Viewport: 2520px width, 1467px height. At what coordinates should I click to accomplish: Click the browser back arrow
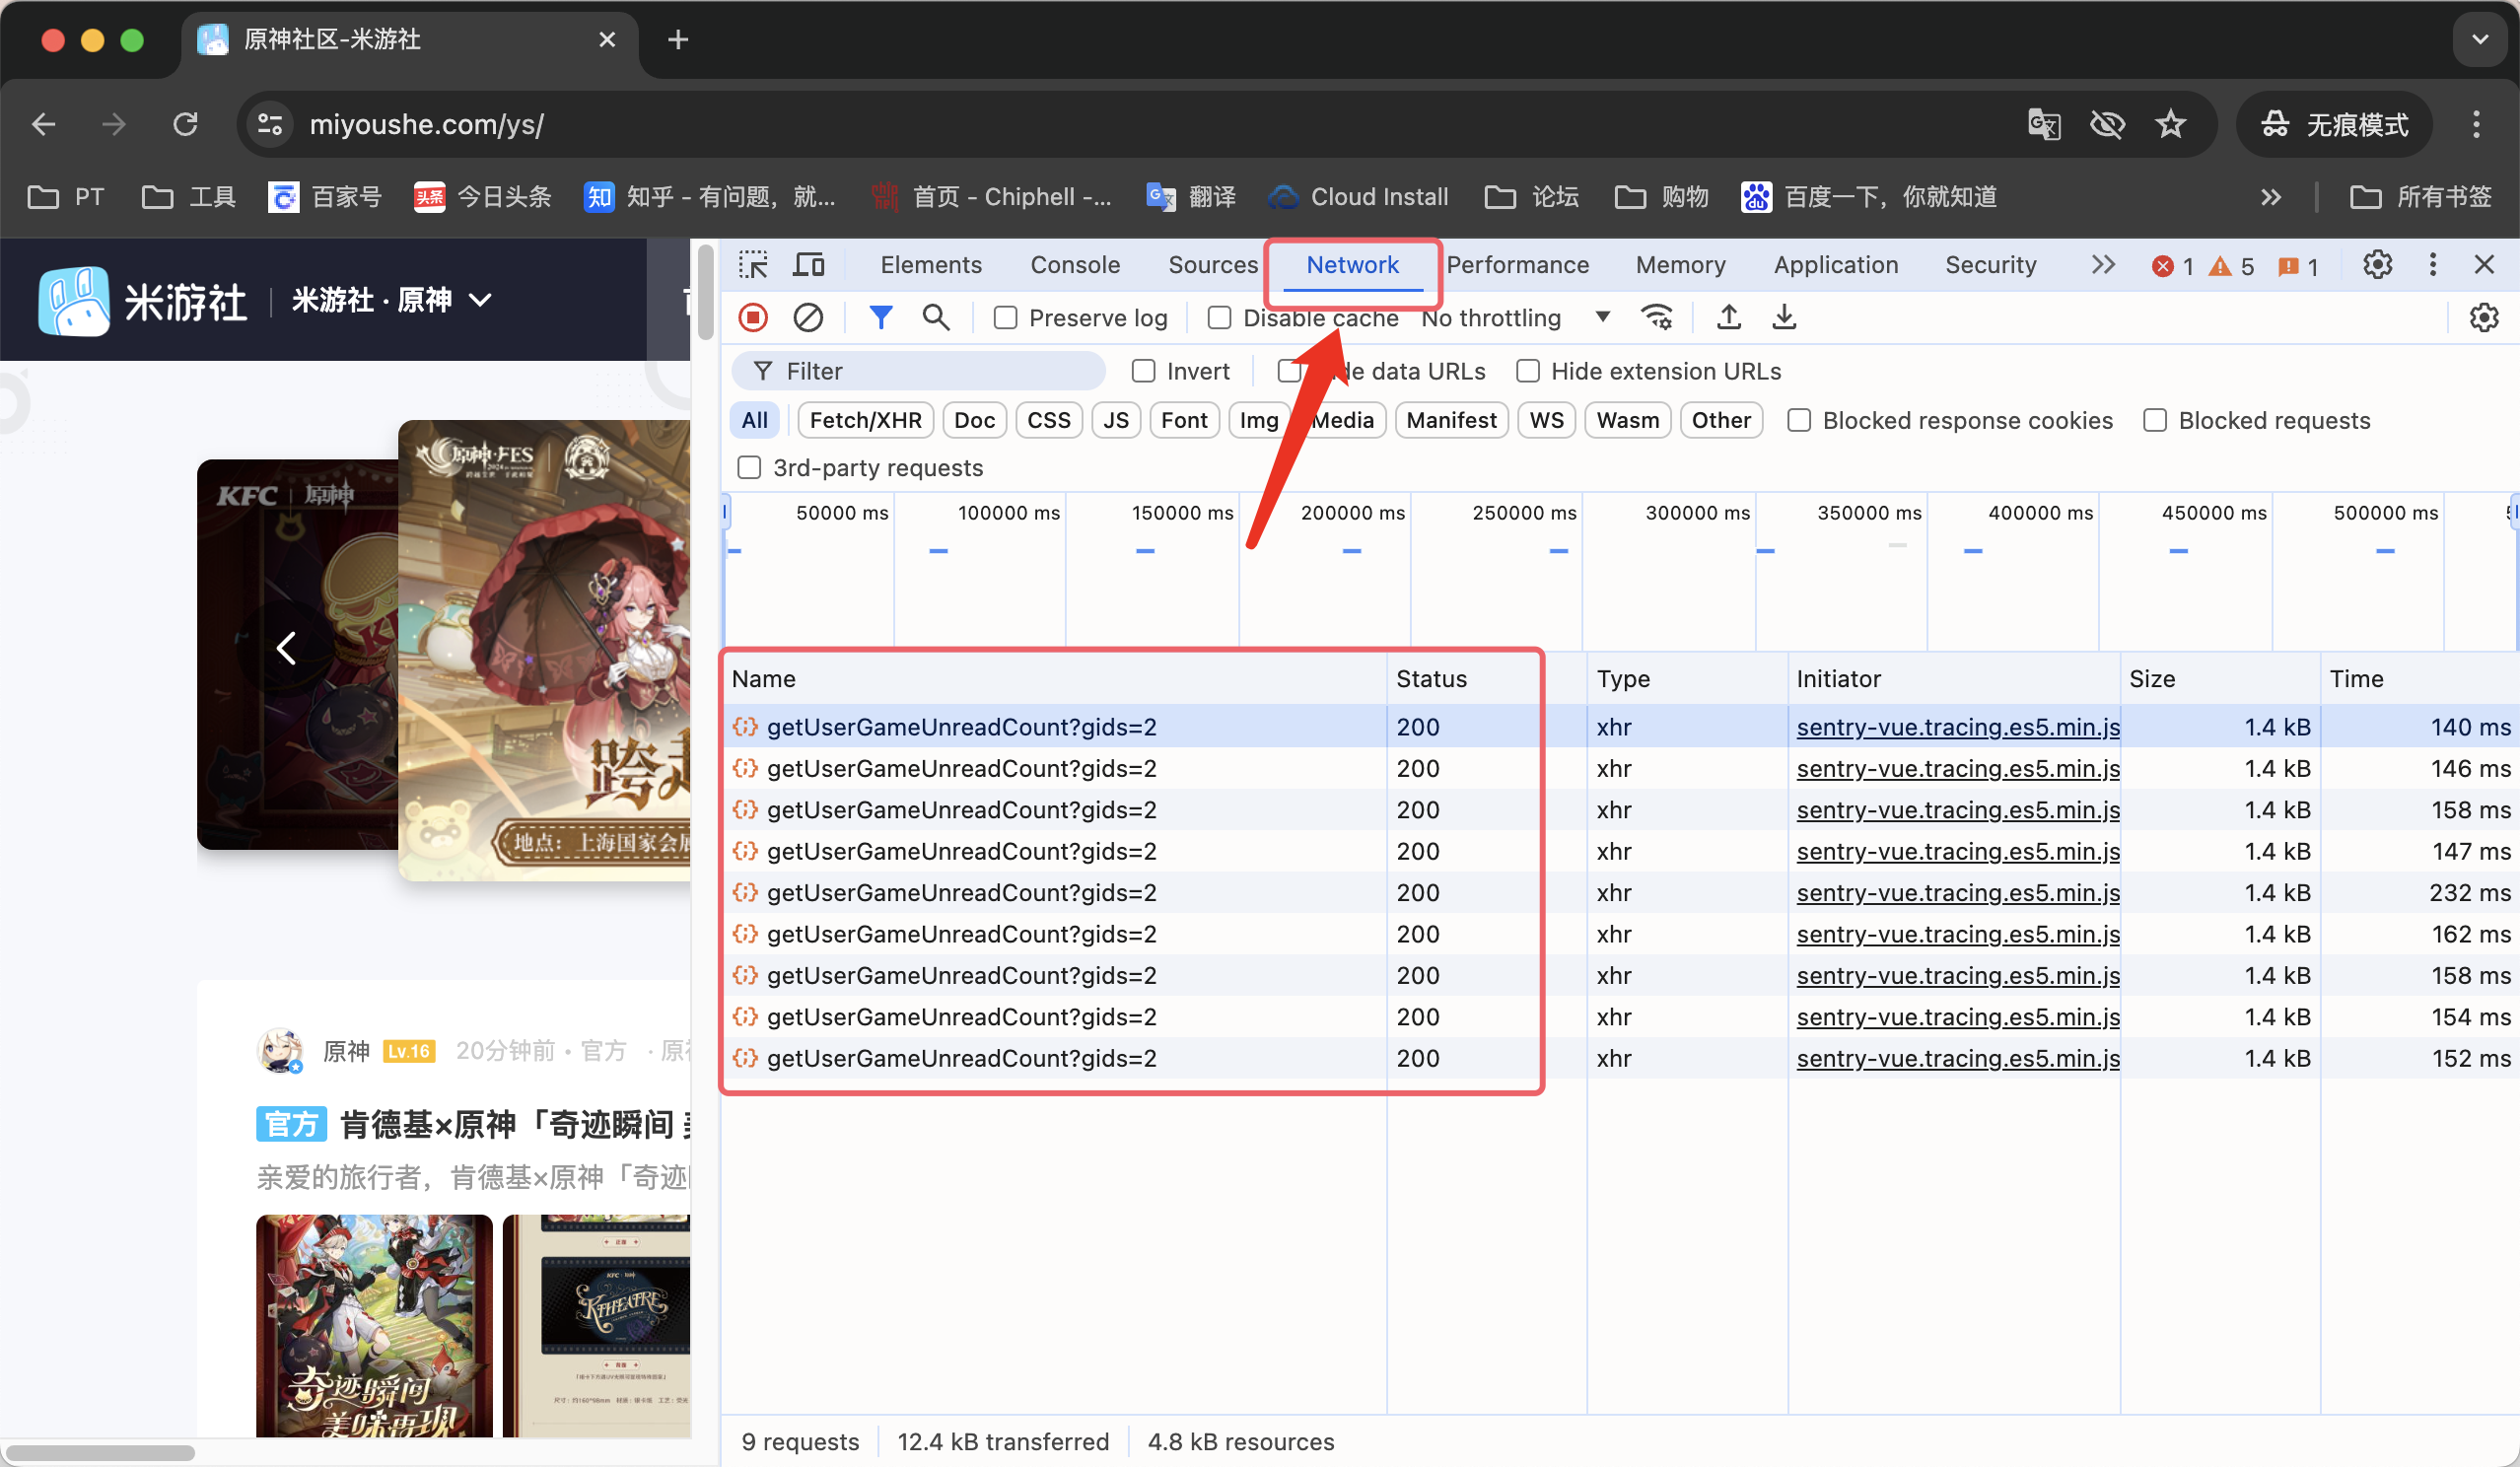tap(43, 124)
